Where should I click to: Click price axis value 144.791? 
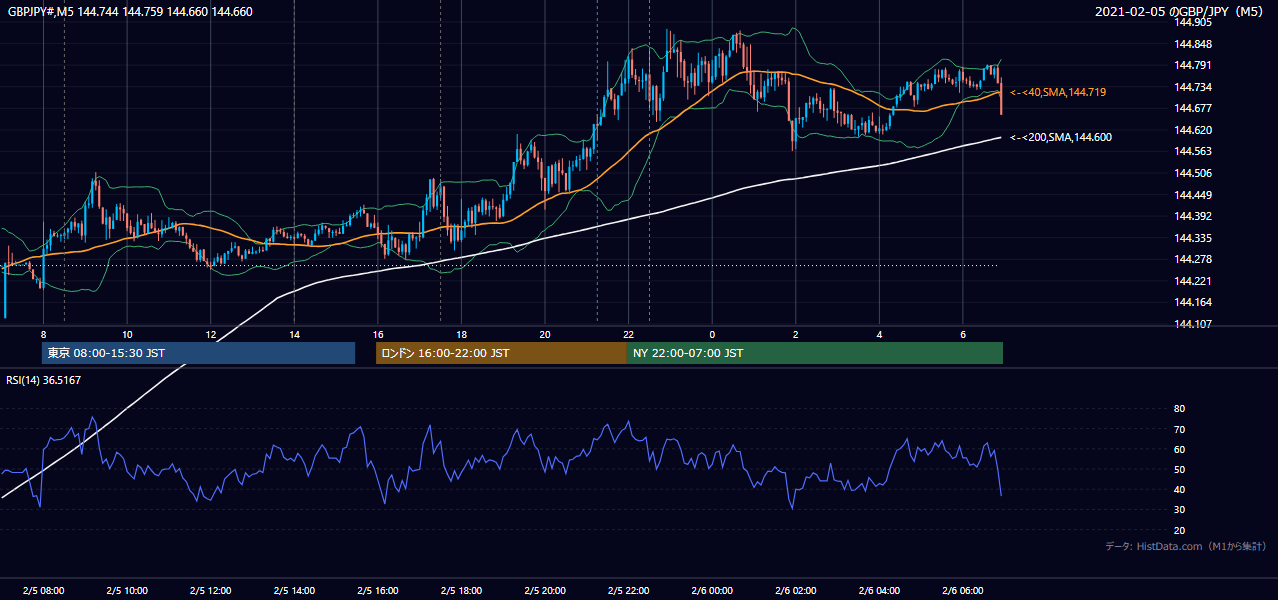(1193, 66)
